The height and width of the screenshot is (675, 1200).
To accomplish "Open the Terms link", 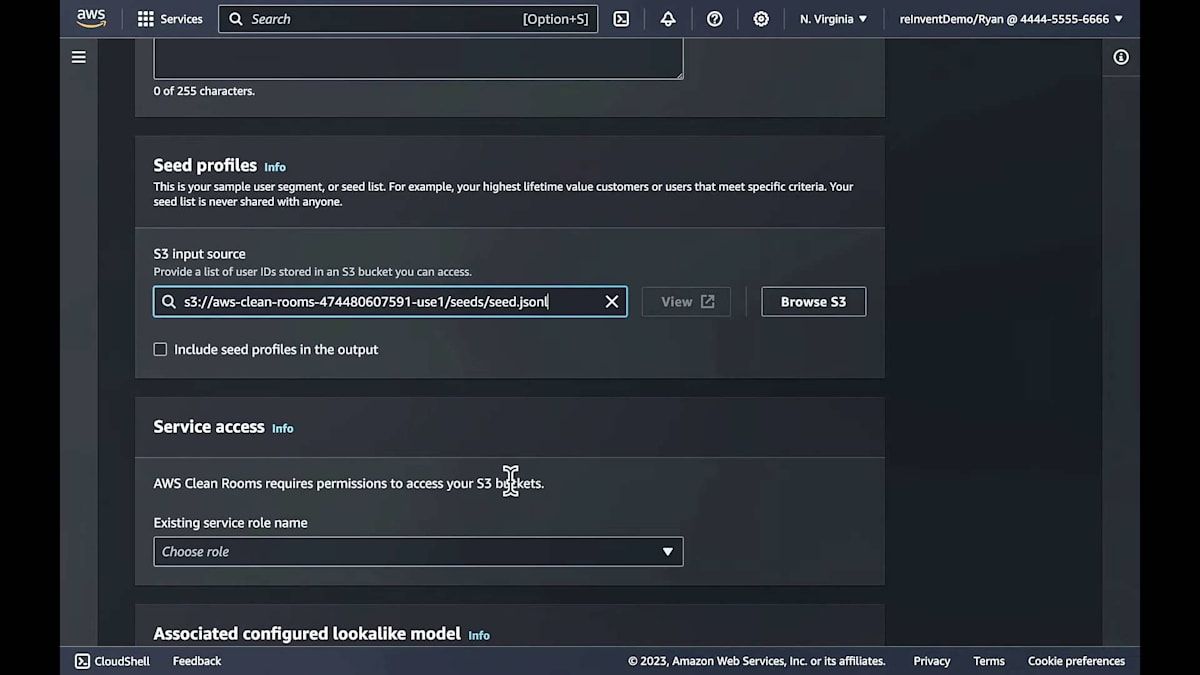I will click(989, 661).
